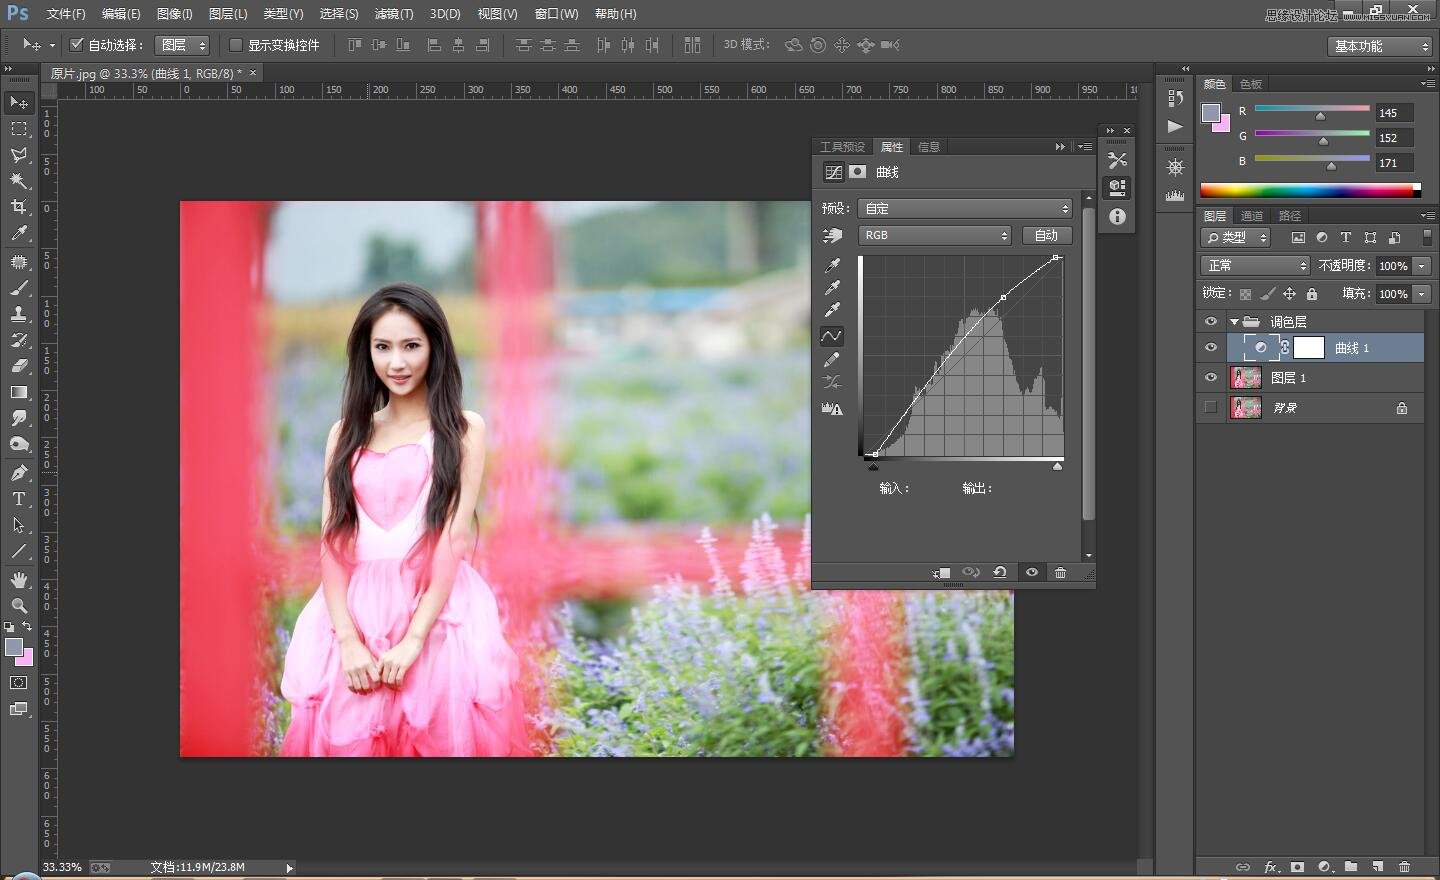The width and height of the screenshot is (1440, 880).
Task: Collapse the 调色层 layer group
Action: [x=1234, y=322]
